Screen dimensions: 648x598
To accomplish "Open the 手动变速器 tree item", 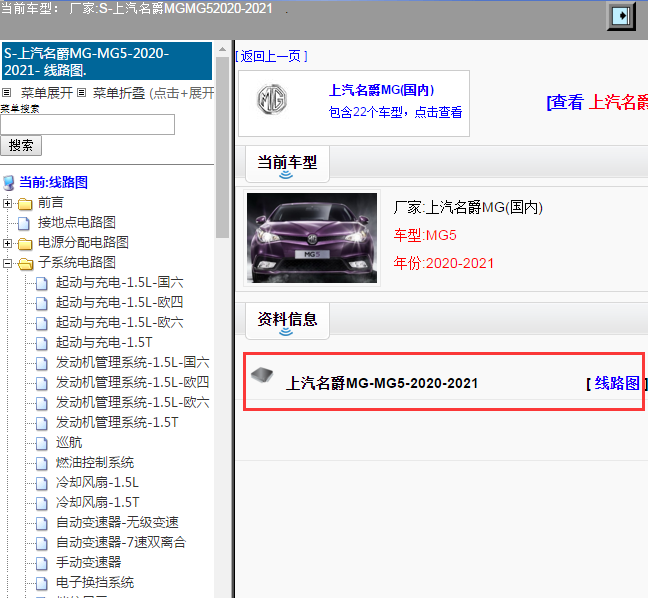I will point(88,562).
